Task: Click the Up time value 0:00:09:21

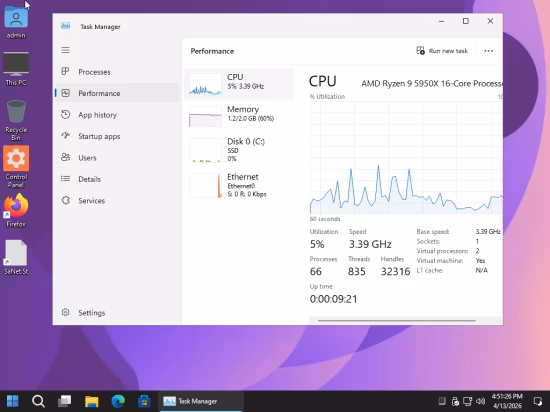Action: pos(333,299)
